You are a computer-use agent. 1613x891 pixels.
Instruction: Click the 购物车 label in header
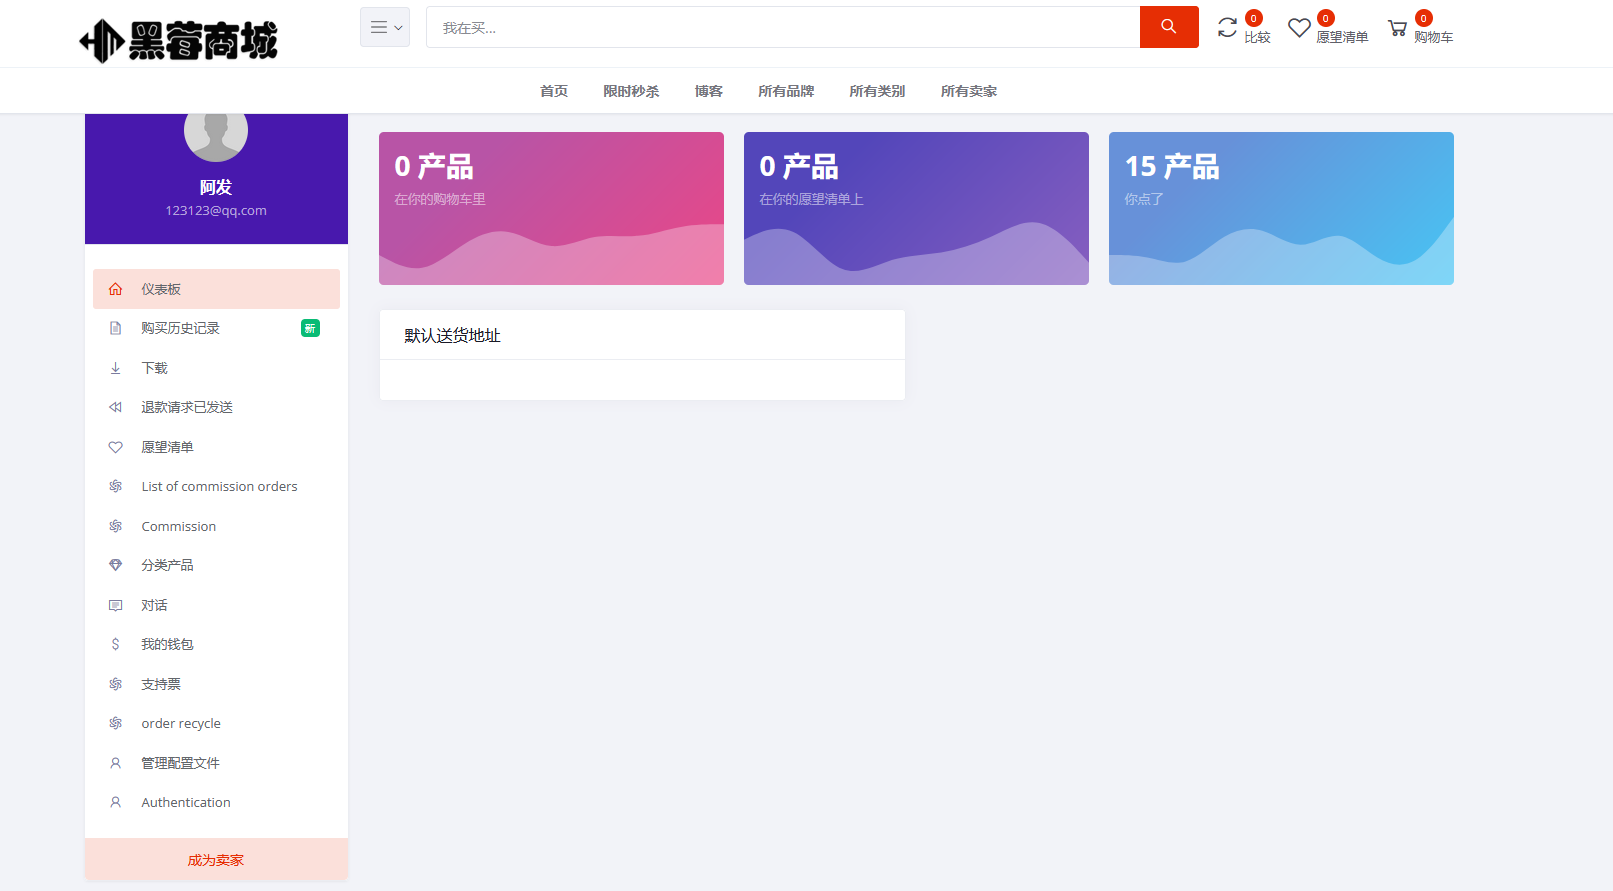[1433, 37]
